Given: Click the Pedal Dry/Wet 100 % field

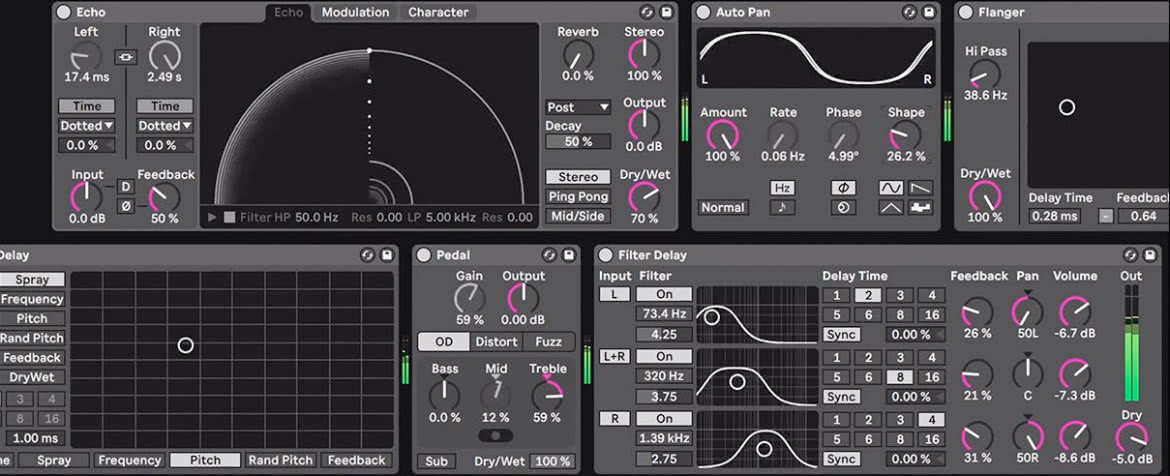Looking at the screenshot, I should pos(553,461).
